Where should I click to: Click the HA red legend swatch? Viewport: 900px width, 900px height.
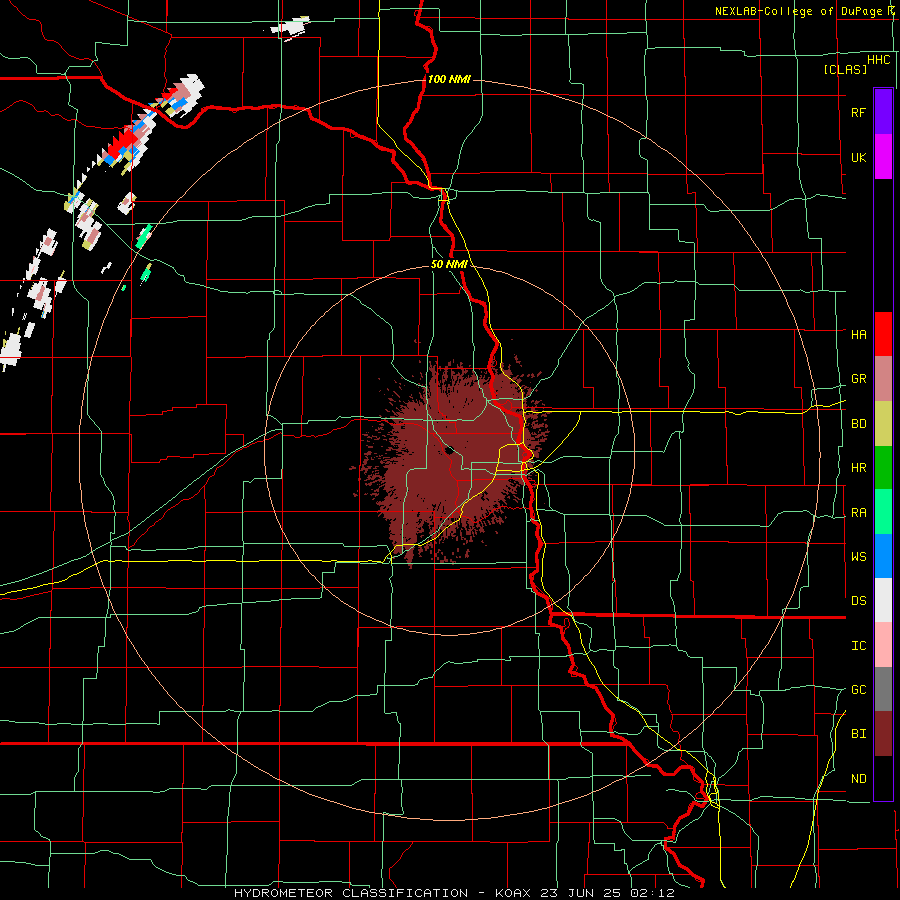coord(883,334)
